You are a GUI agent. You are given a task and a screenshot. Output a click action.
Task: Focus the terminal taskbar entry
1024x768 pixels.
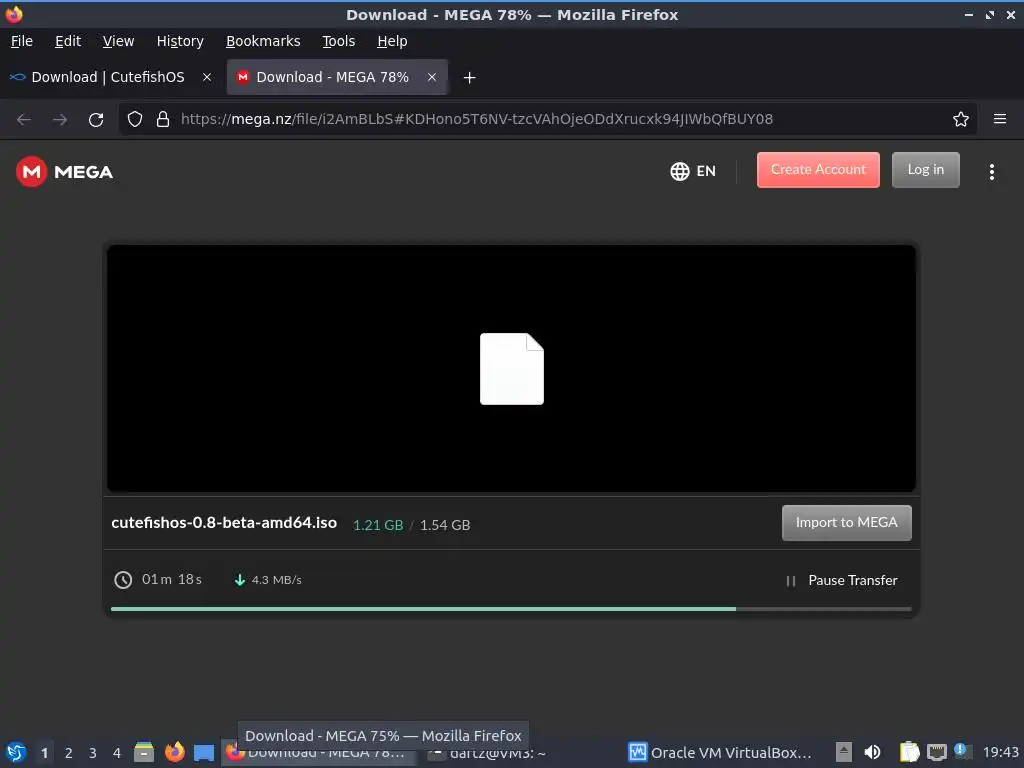click(487, 753)
